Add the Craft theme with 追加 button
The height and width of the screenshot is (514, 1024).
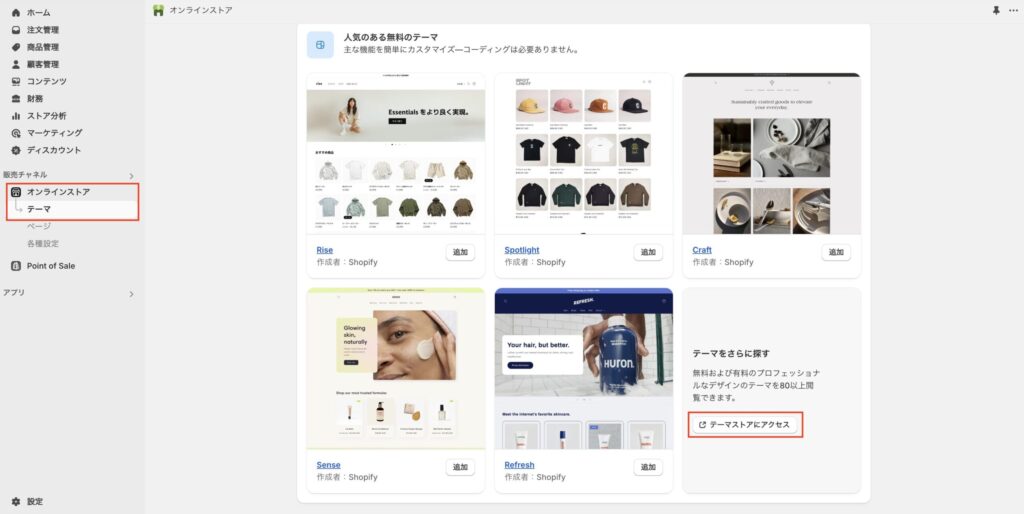pos(836,252)
